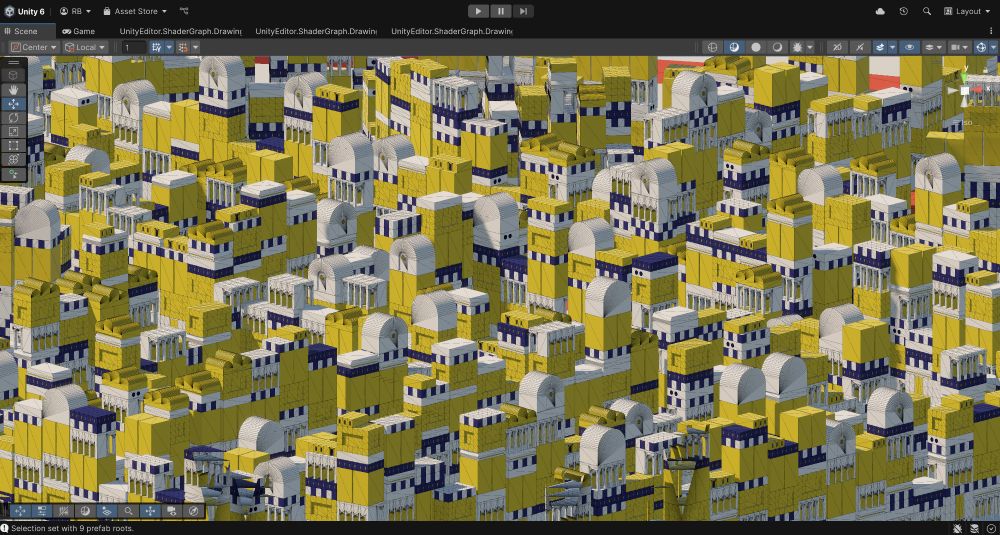Click the first icon in bottom overlay toolbar
Viewport: 1000px width, 535px height.
(19, 511)
